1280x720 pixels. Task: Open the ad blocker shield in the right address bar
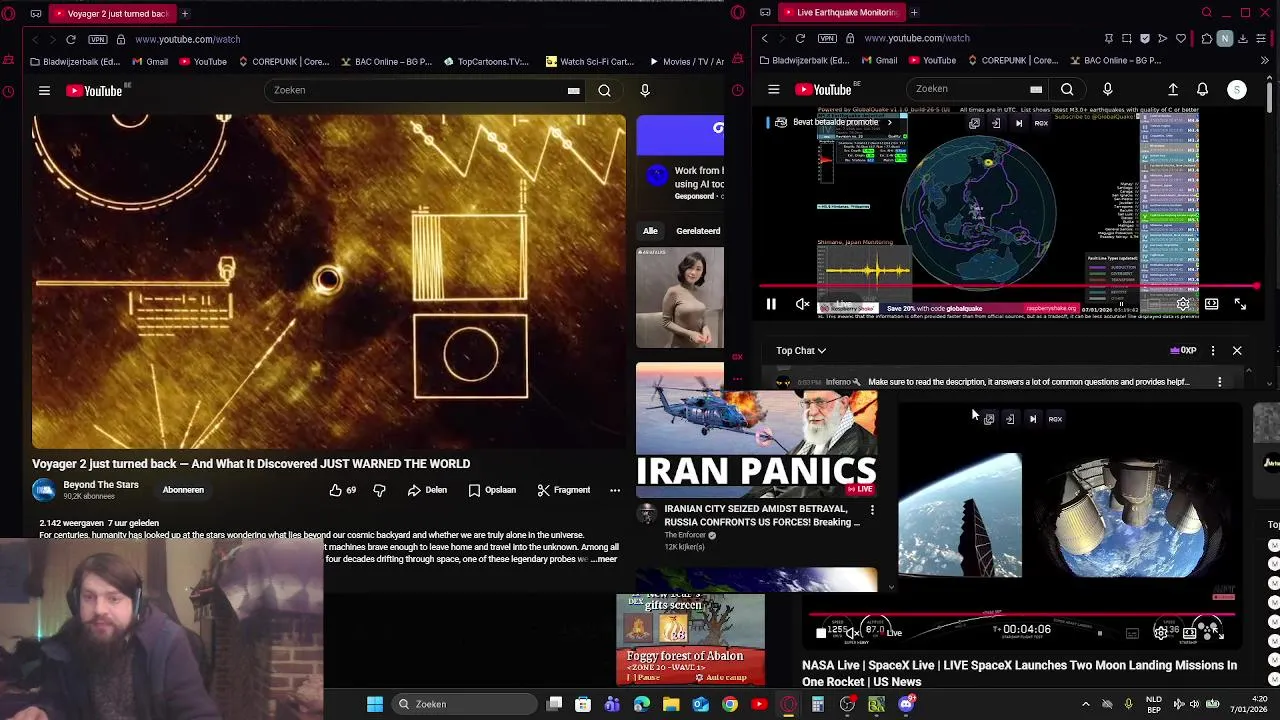[x=1145, y=38]
